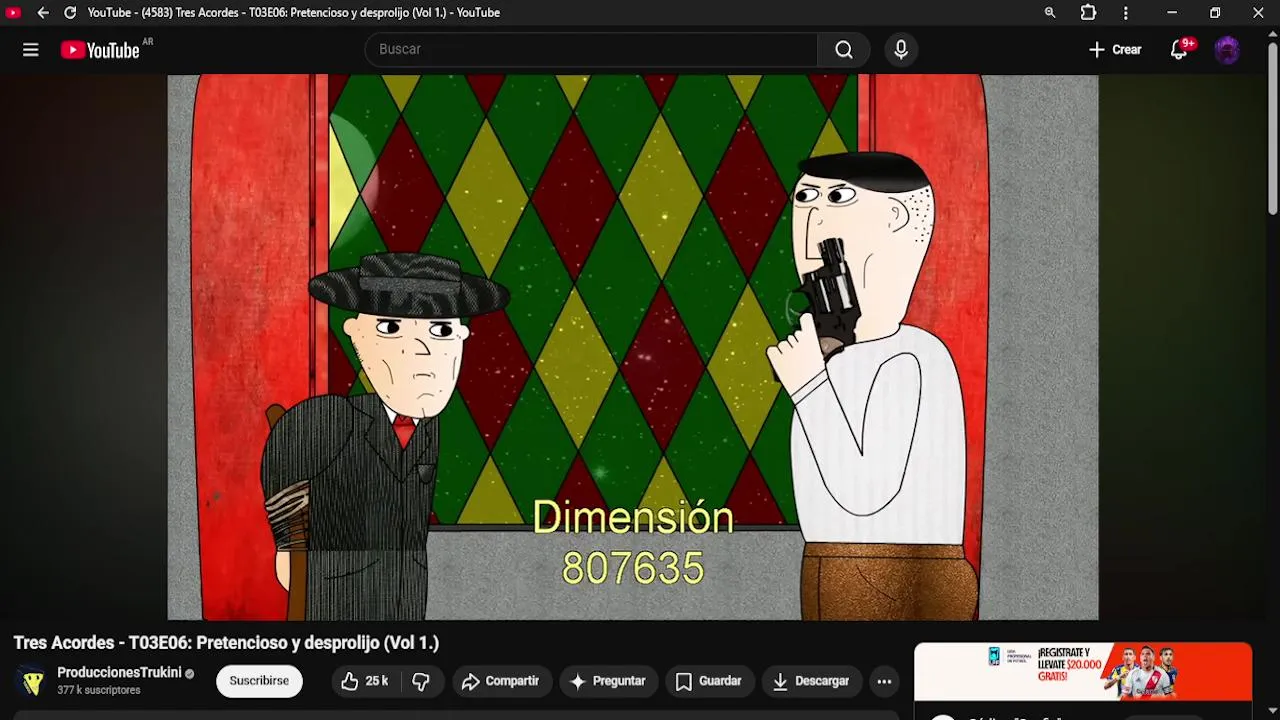The height and width of the screenshot is (720, 1280).
Task: Click the Descargar download button
Action: [x=811, y=681]
